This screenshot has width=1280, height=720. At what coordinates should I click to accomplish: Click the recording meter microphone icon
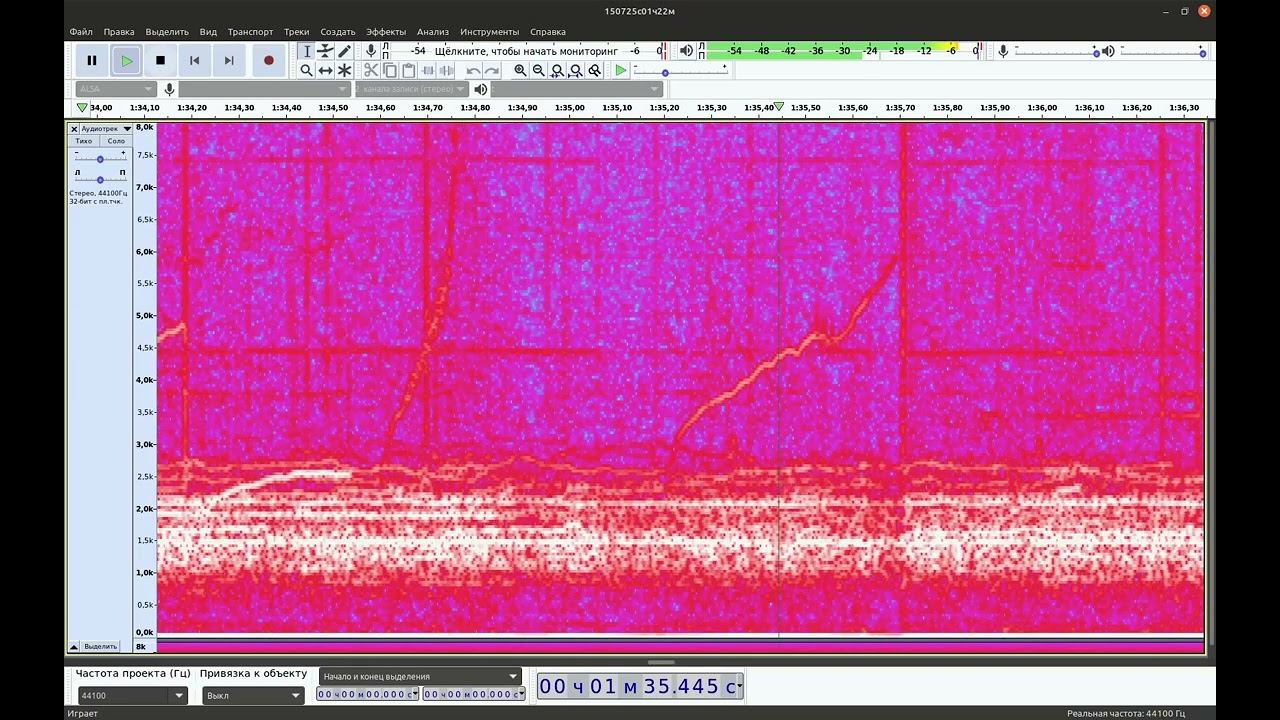(371, 50)
